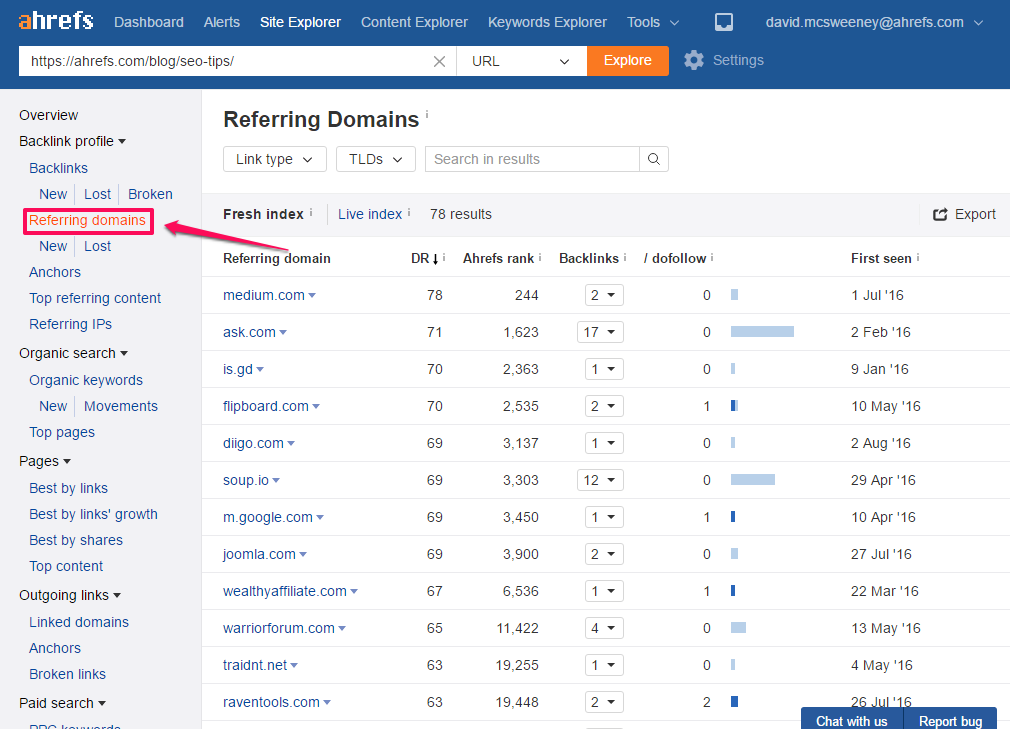Open the Alerts menu item

coord(222,23)
